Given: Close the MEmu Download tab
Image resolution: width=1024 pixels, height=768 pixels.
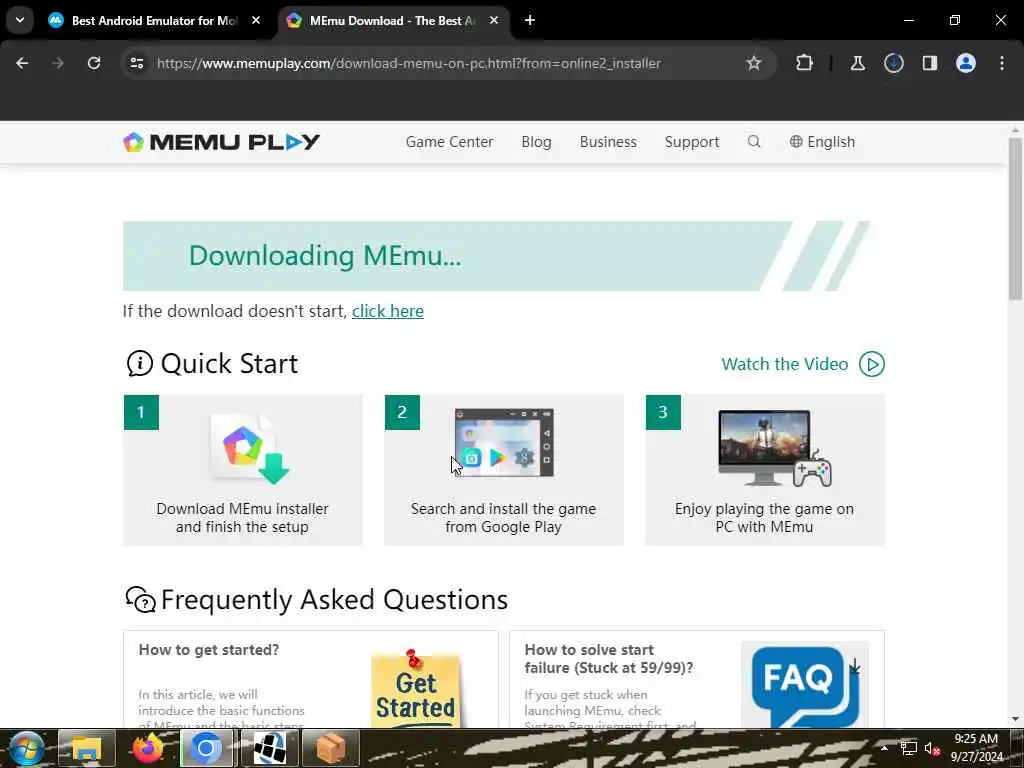Looking at the screenshot, I should coord(494,20).
